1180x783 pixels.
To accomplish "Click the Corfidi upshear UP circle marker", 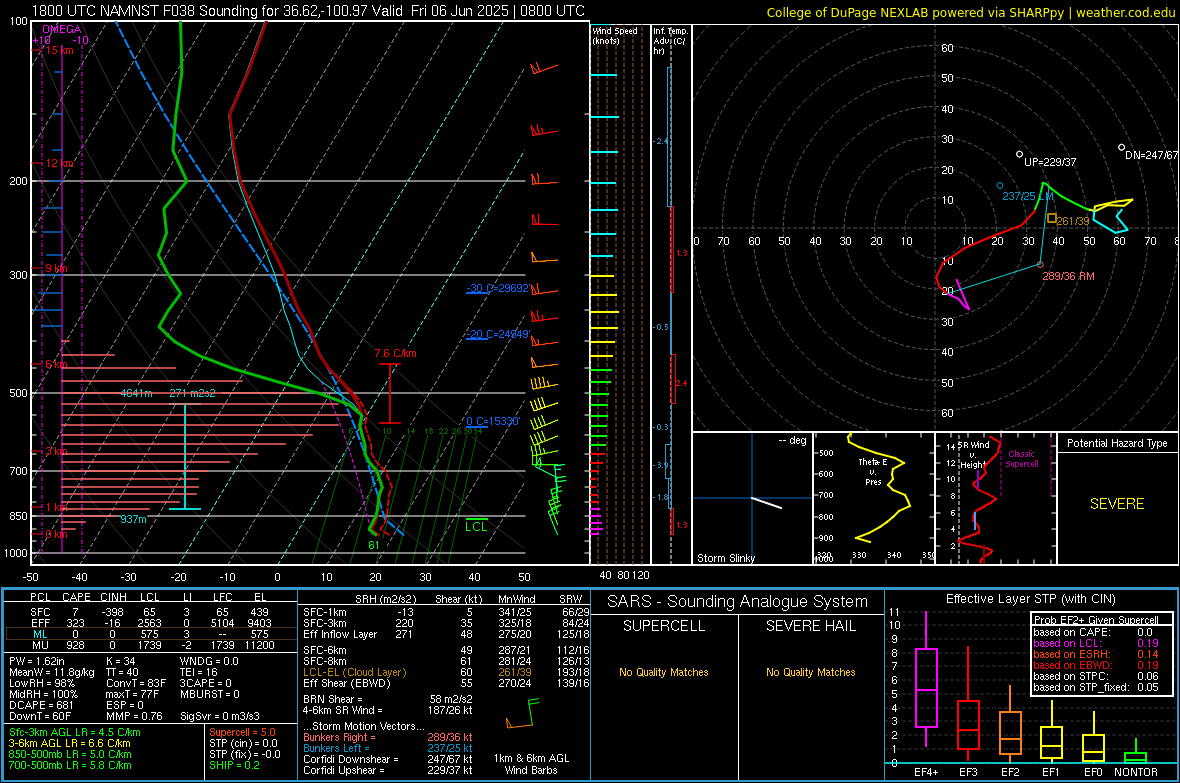I will tap(1020, 154).
